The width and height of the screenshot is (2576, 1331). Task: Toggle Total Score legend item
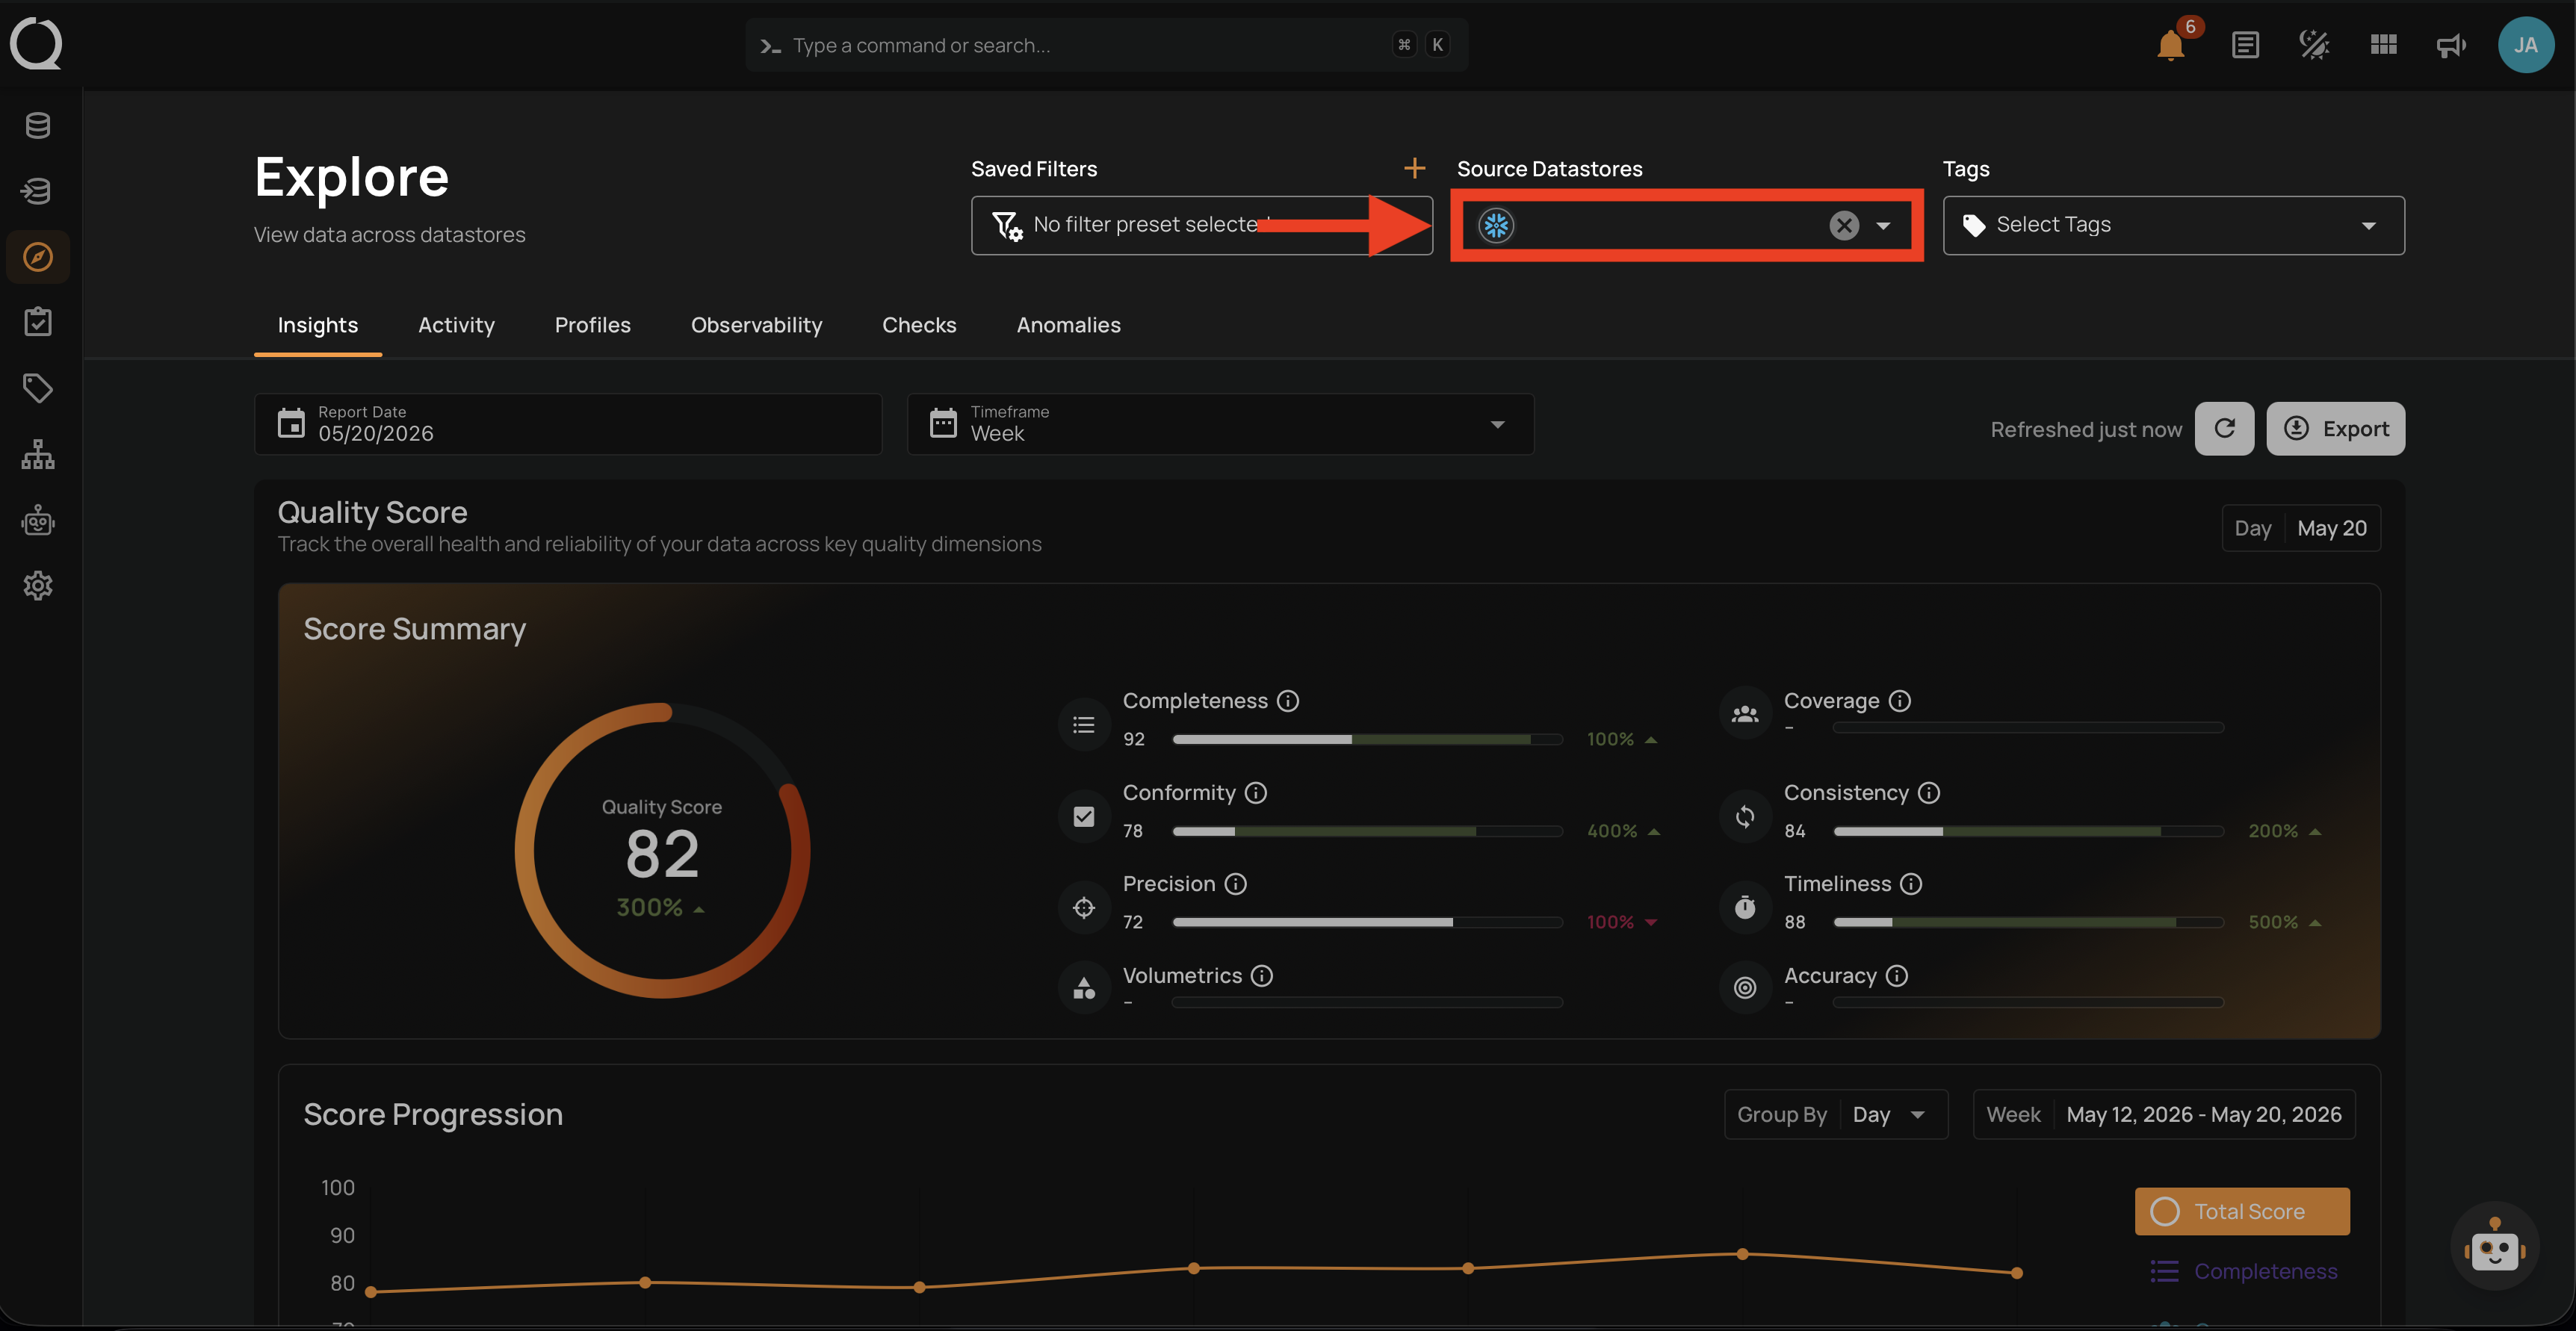point(2242,1211)
